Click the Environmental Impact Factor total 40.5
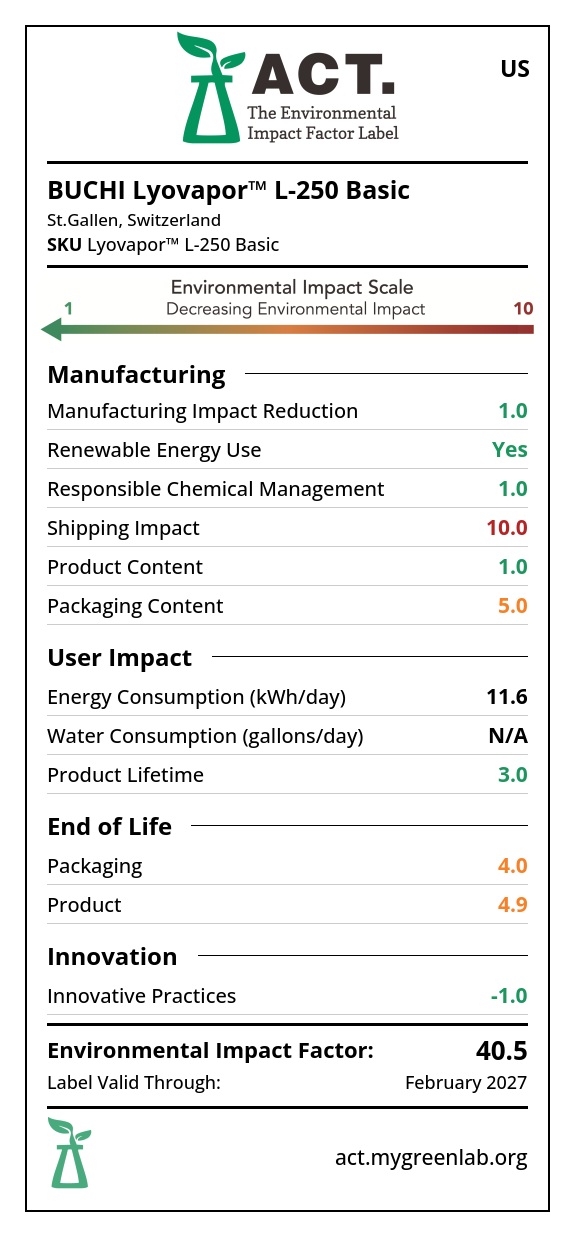The height and width of the screenshot is (1237, 575). click(501, 1051)
